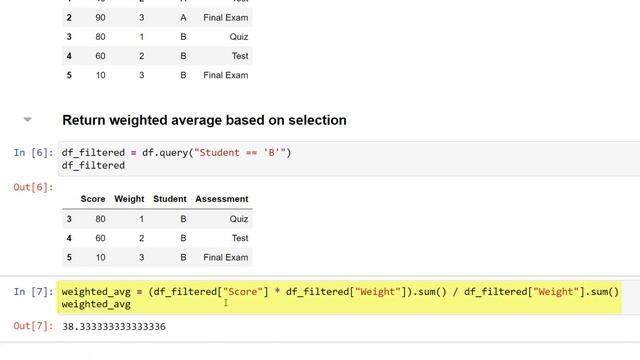Screen dimensions: 640x360
Task: Click score 10 in the upper table
Action: coord(100,75)
